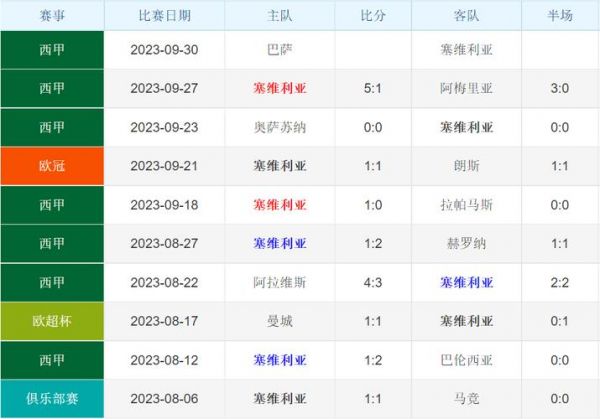600x419 pixels.
Task: Open the 欧超杯 competition cell
Action: click(x=52, y=321)
